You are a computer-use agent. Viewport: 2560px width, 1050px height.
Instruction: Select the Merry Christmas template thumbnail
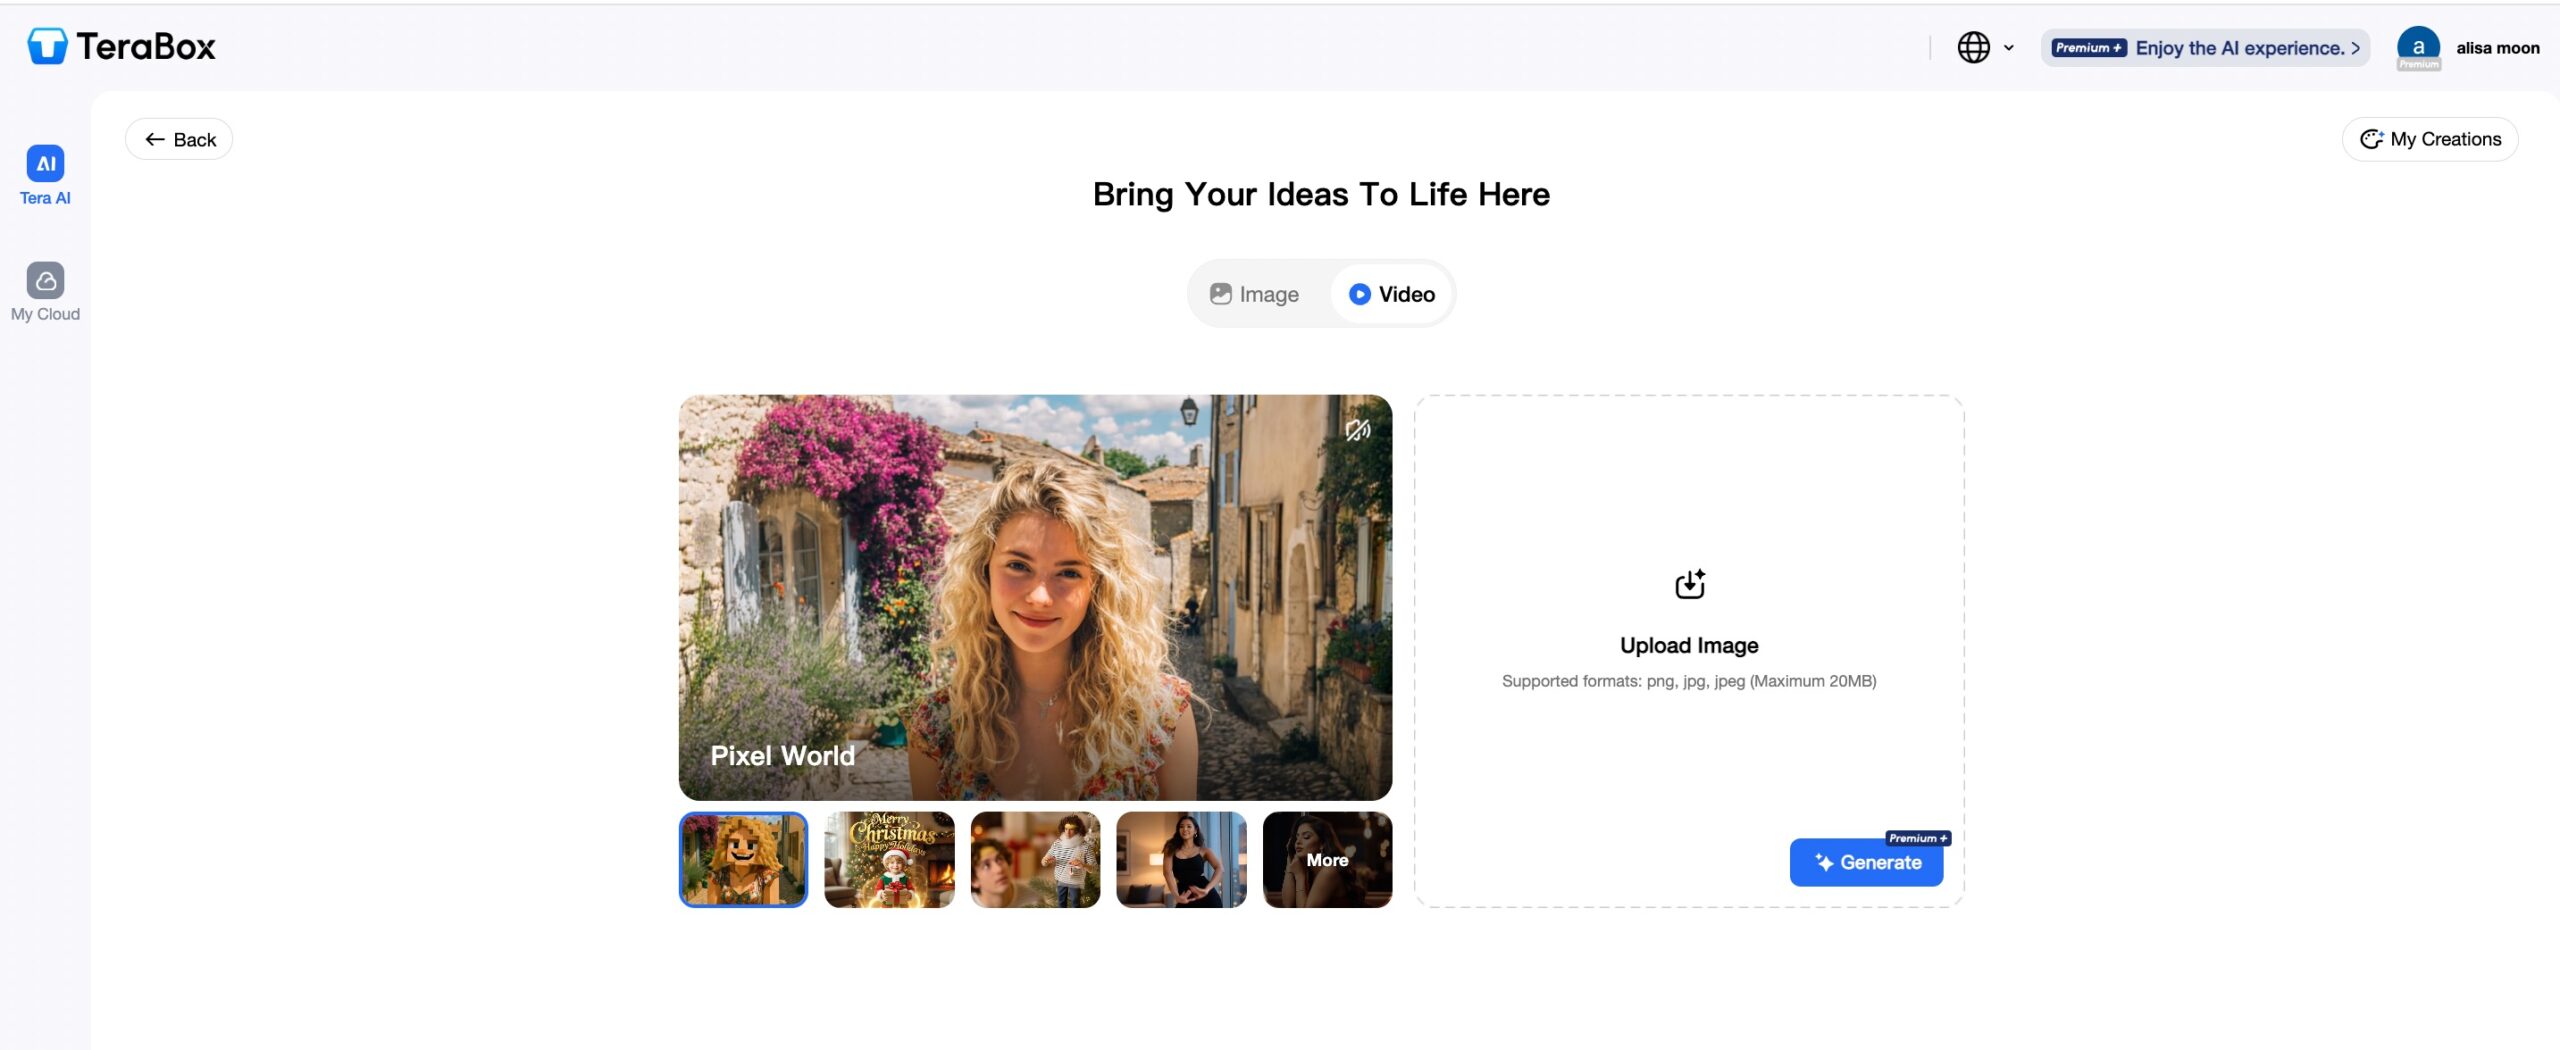click(889, 860)
